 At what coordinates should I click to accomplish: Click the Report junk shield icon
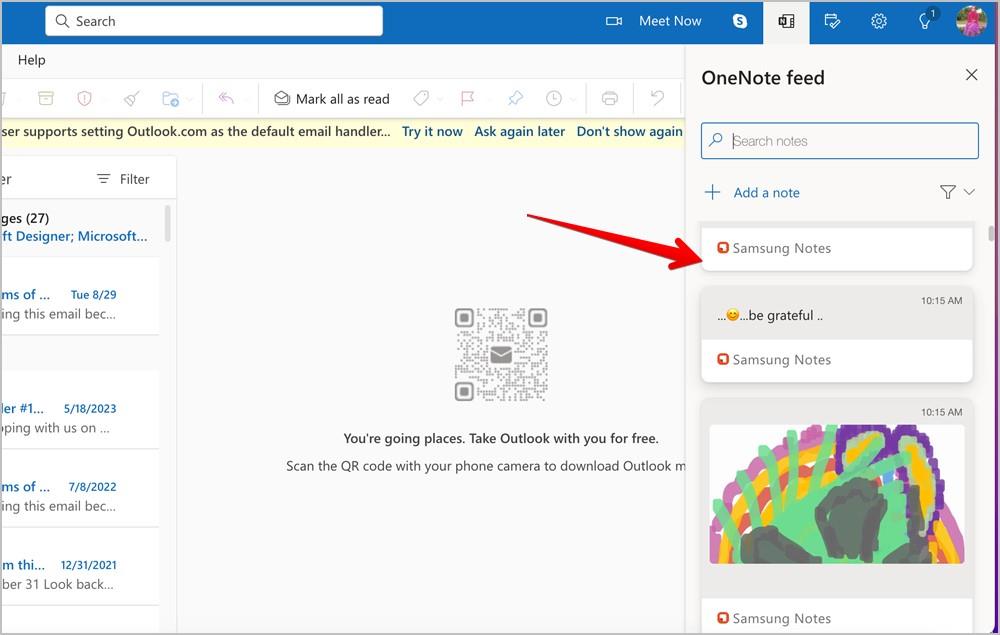click(x=84, y=98)
